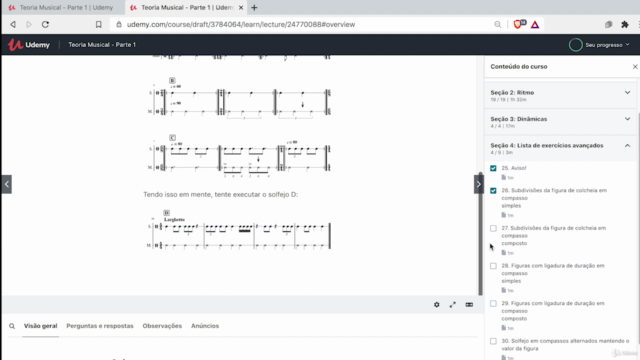The width and height of the screenshot is (640, 360).
Task: Check lecture 28 ligadura compasso simples checkbox
Action: pyautogui.click(x=493, y=266)
